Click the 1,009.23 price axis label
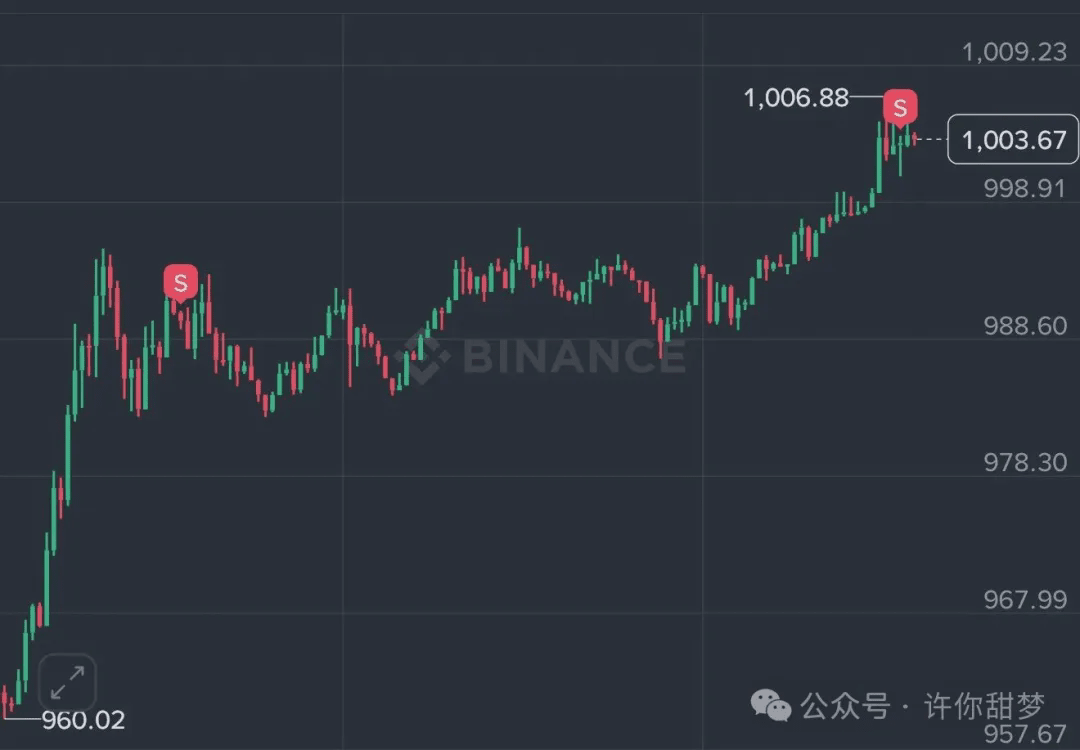 tap(1014, 52)
